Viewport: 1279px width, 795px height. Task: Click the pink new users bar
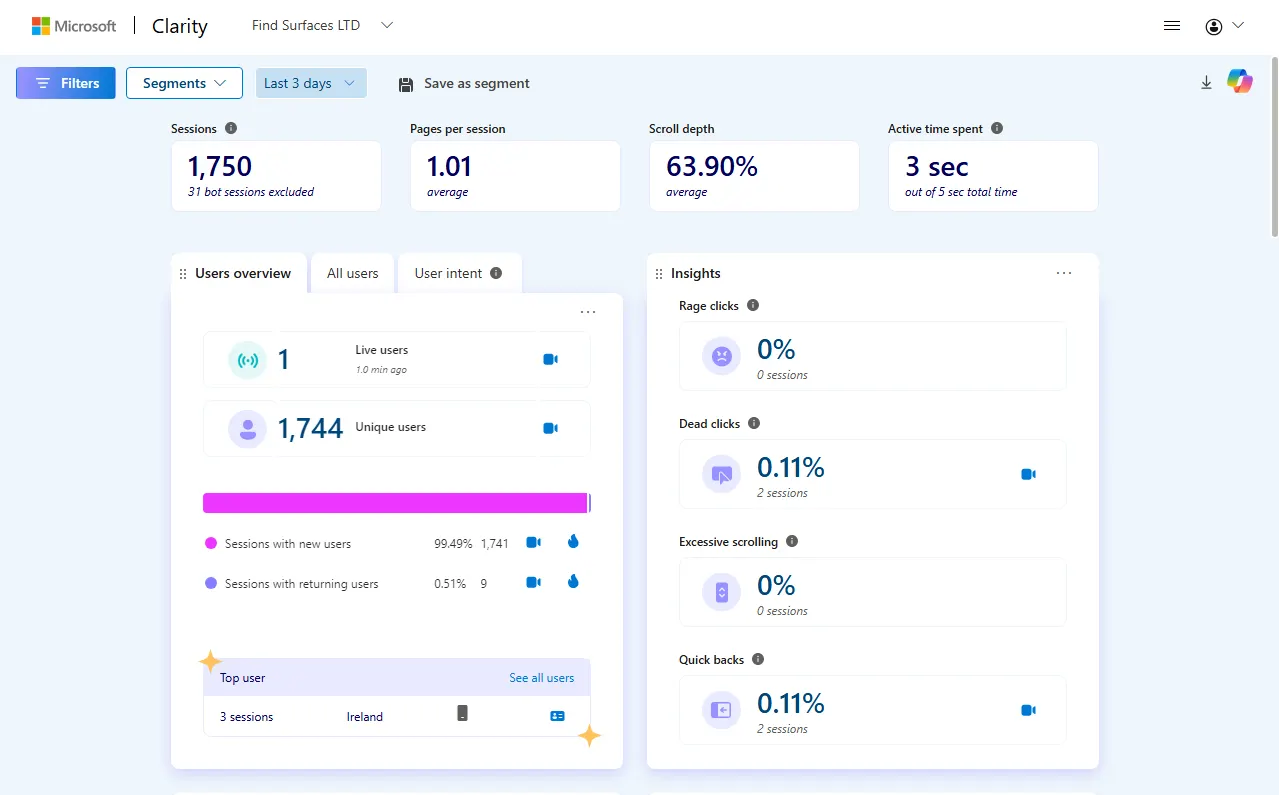395,503
